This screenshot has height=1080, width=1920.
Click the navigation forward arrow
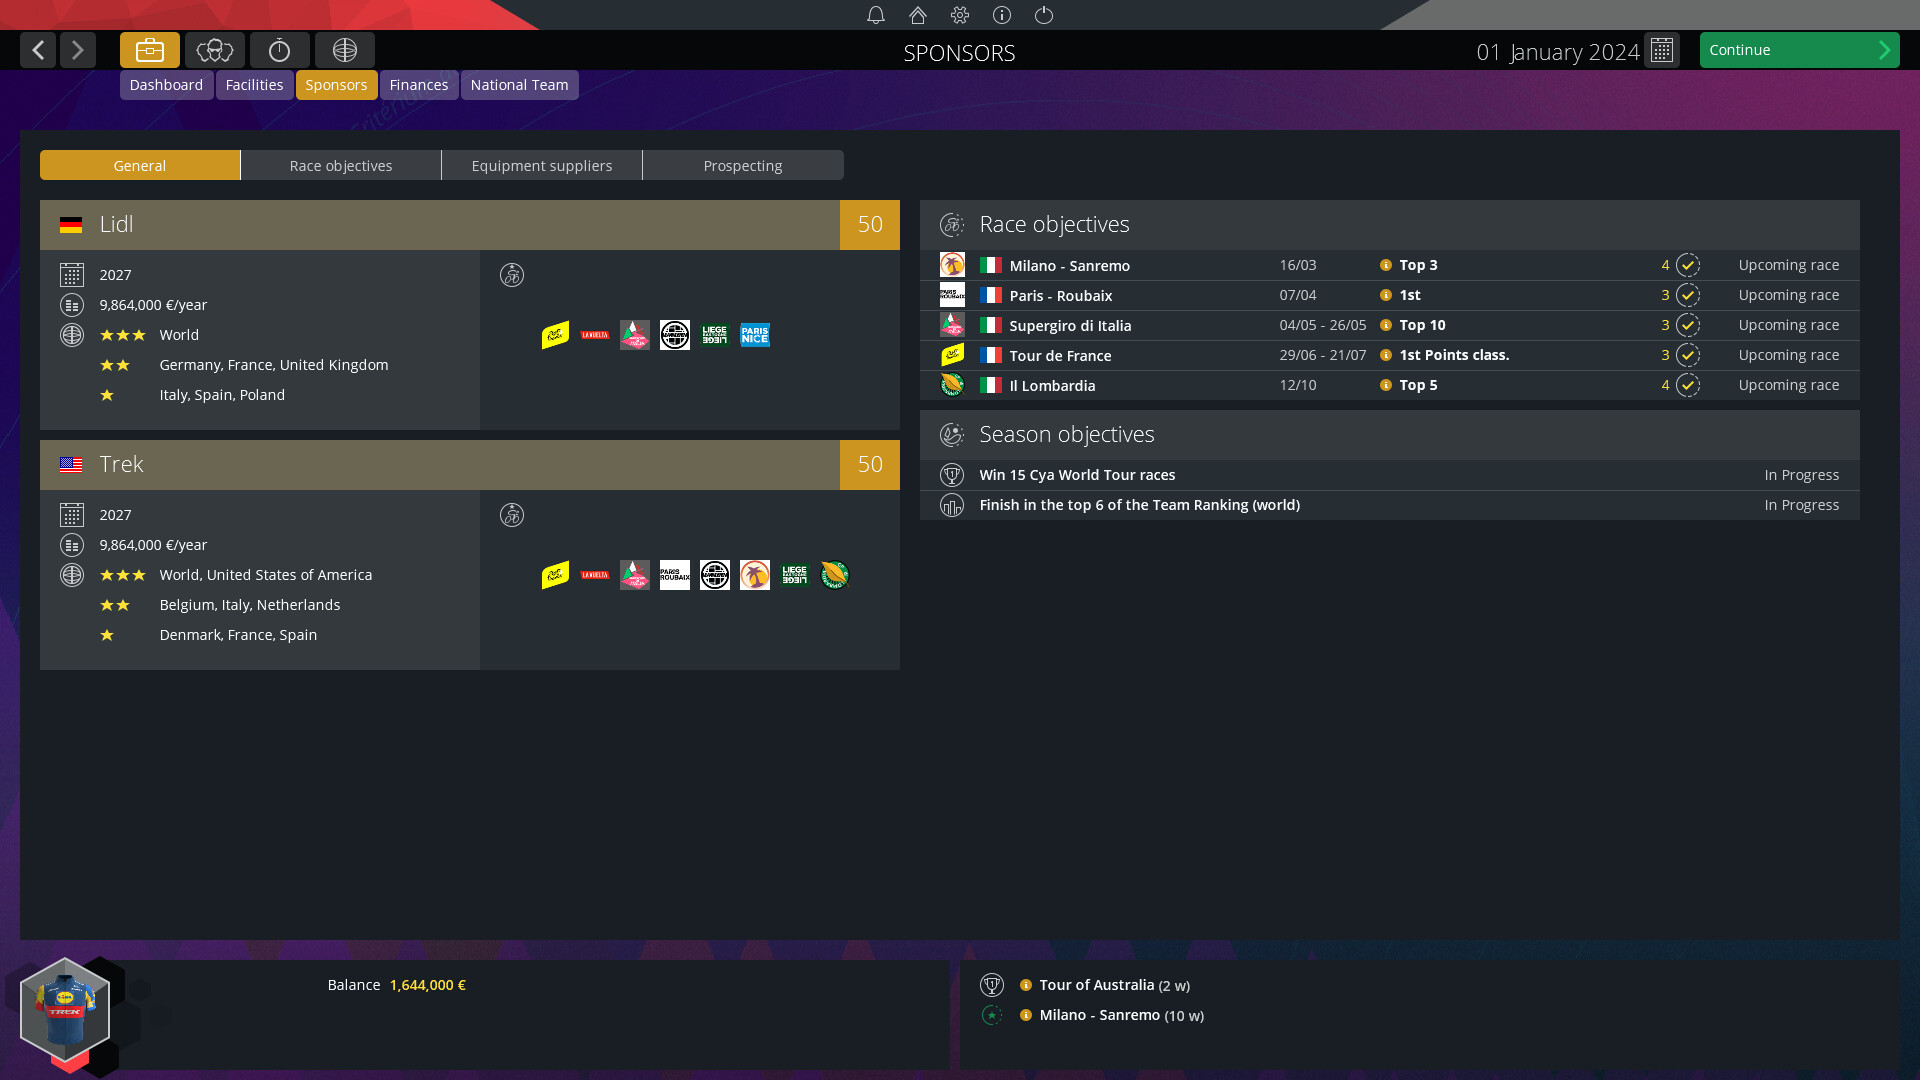[x=76, y=49]
